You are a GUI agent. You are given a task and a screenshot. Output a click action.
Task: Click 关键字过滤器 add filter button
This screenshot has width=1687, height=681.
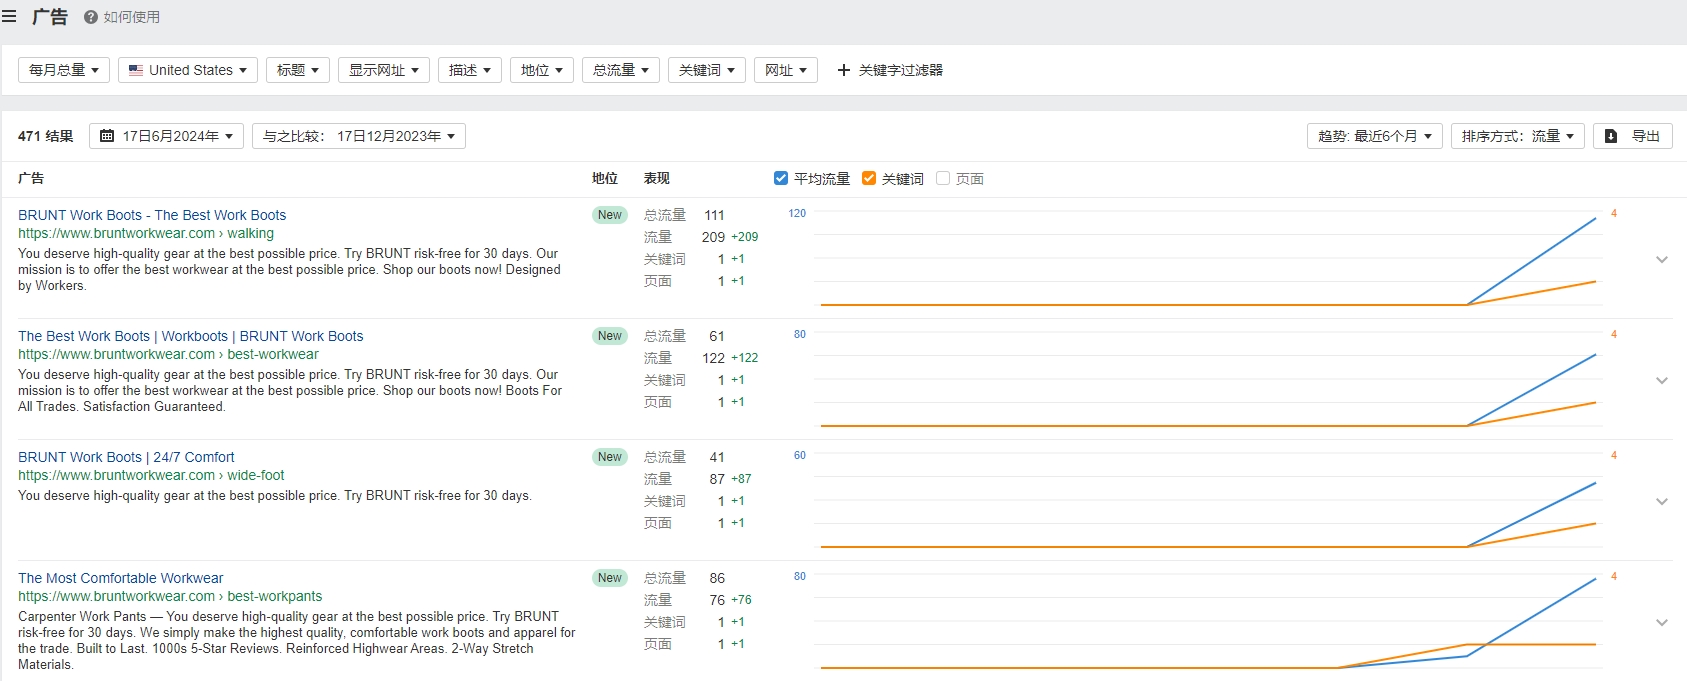click(890, 70)
